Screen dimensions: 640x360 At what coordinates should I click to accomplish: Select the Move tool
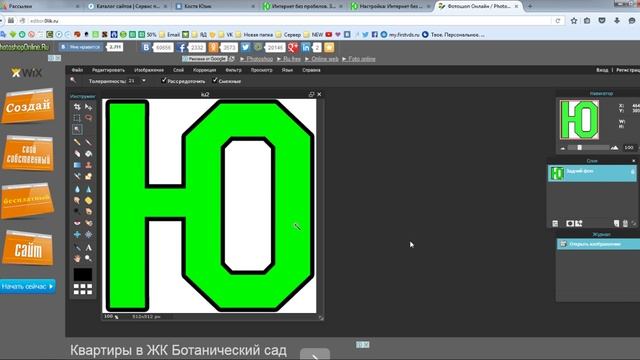coord(88,107)
